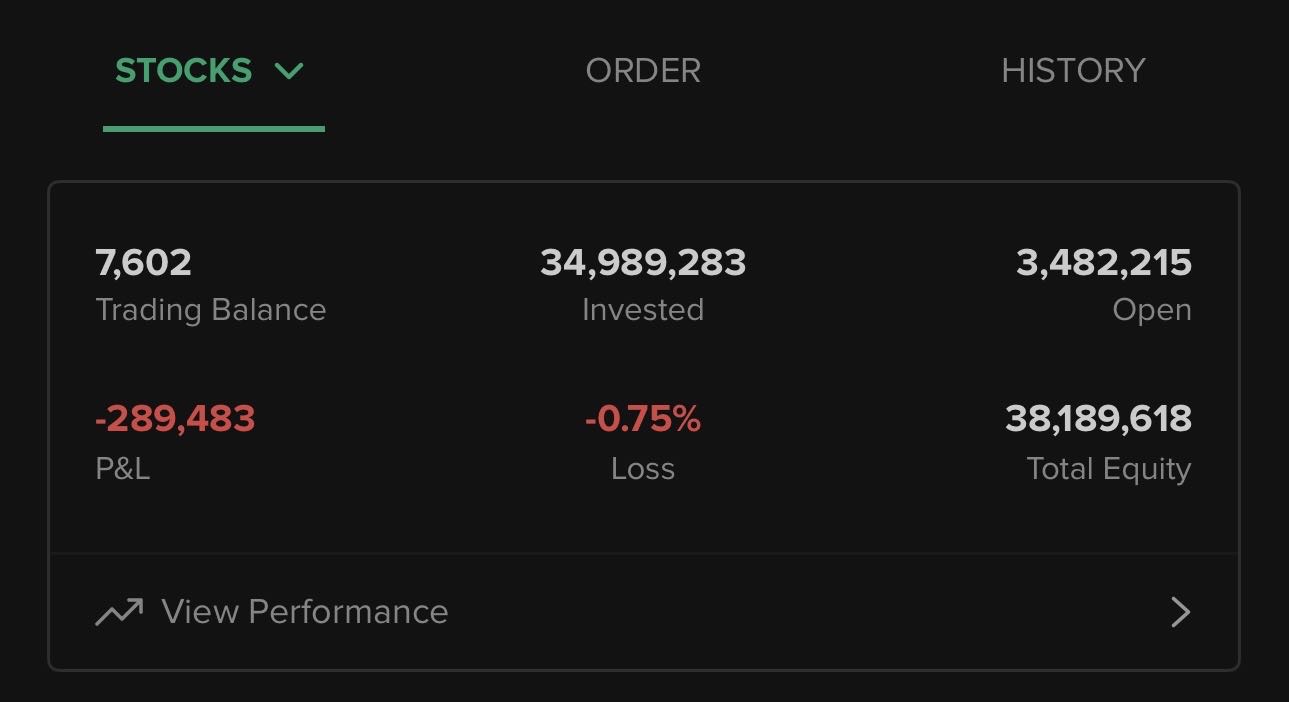Click the Trading Balance label
This screenshot has width=1289, height=702.
211,311
